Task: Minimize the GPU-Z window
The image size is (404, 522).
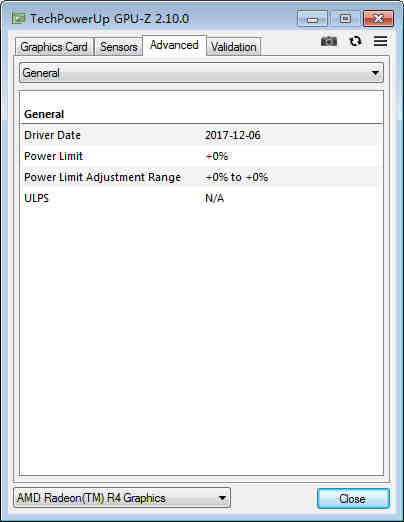Action: [312, 19]
